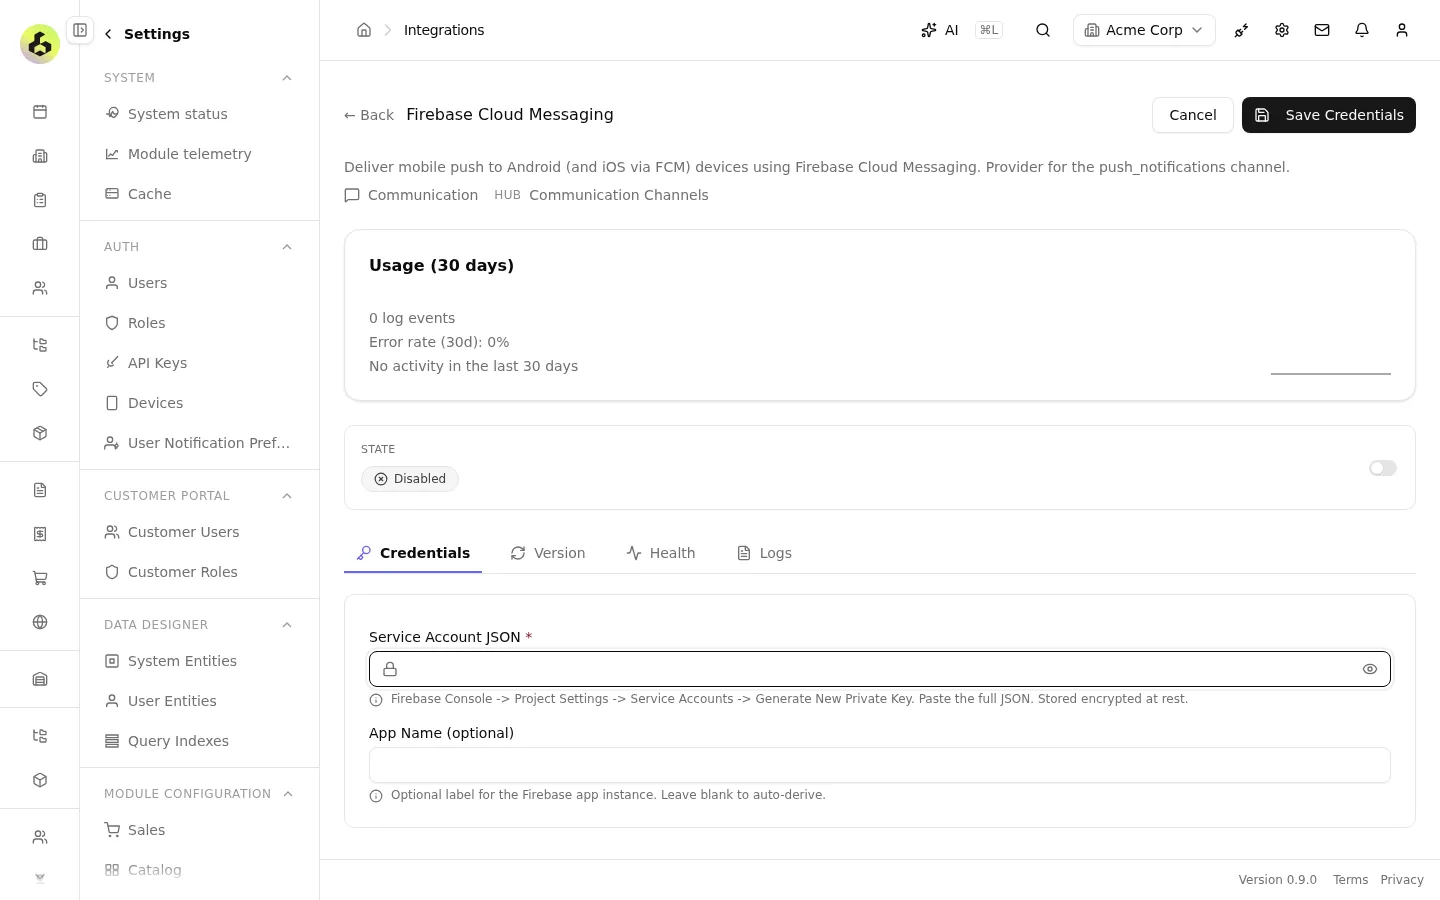1440x900 pixels.
Task: Collapse the MODULE CONFIGURATION section
Action: [288, 794]
